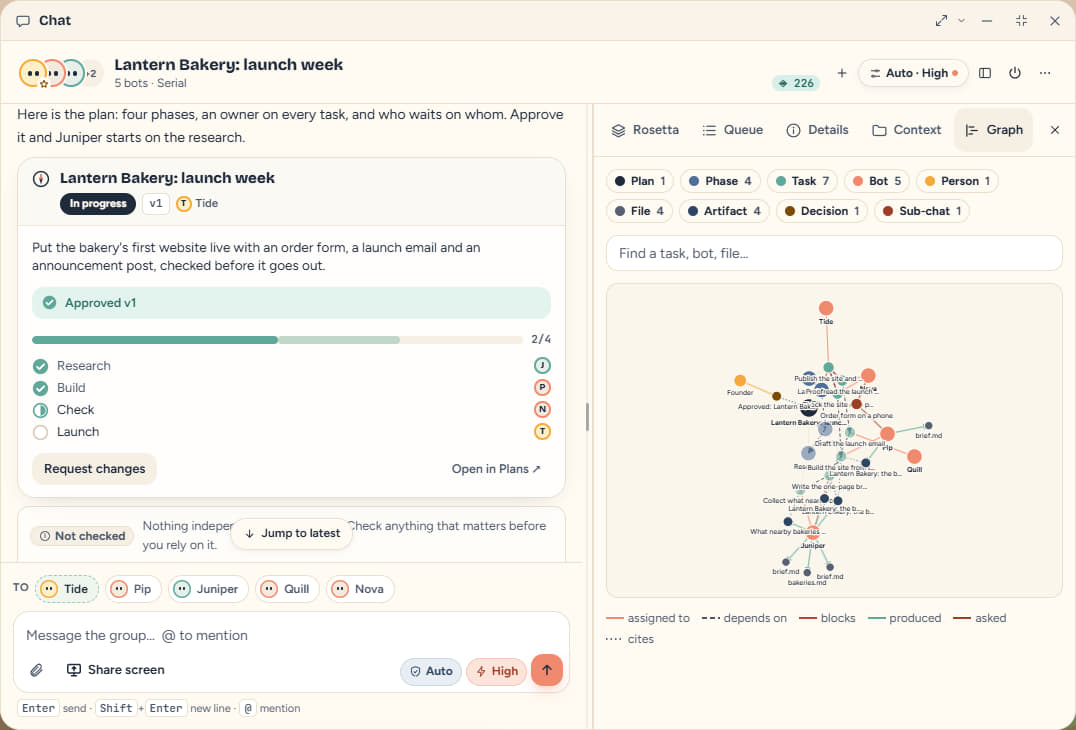Toggle the Person node filter
Screen dimensions: 1076x730
pyautogui.click(x=957, y=181)
